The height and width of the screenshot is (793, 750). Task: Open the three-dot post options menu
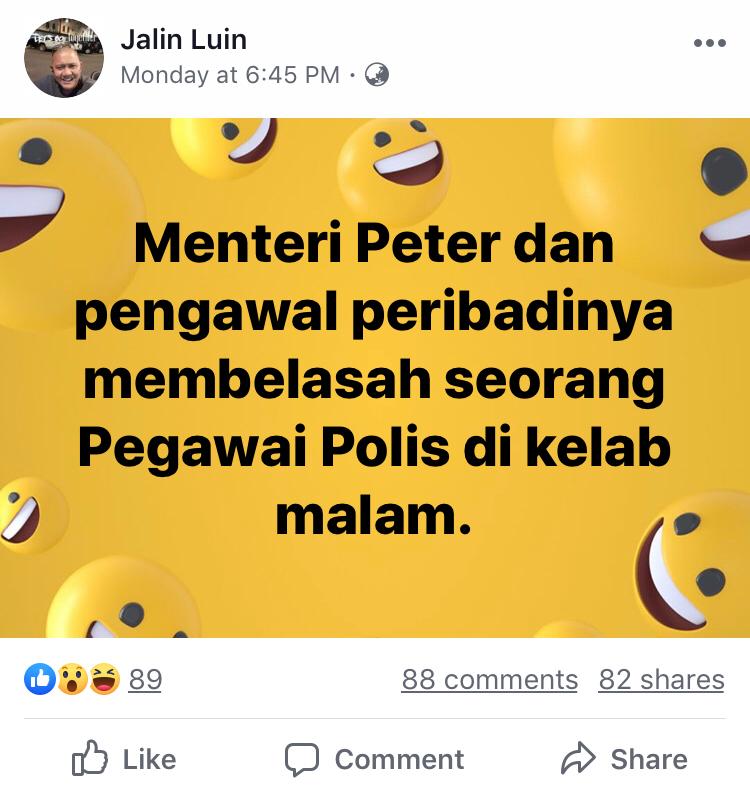point(710,43)
